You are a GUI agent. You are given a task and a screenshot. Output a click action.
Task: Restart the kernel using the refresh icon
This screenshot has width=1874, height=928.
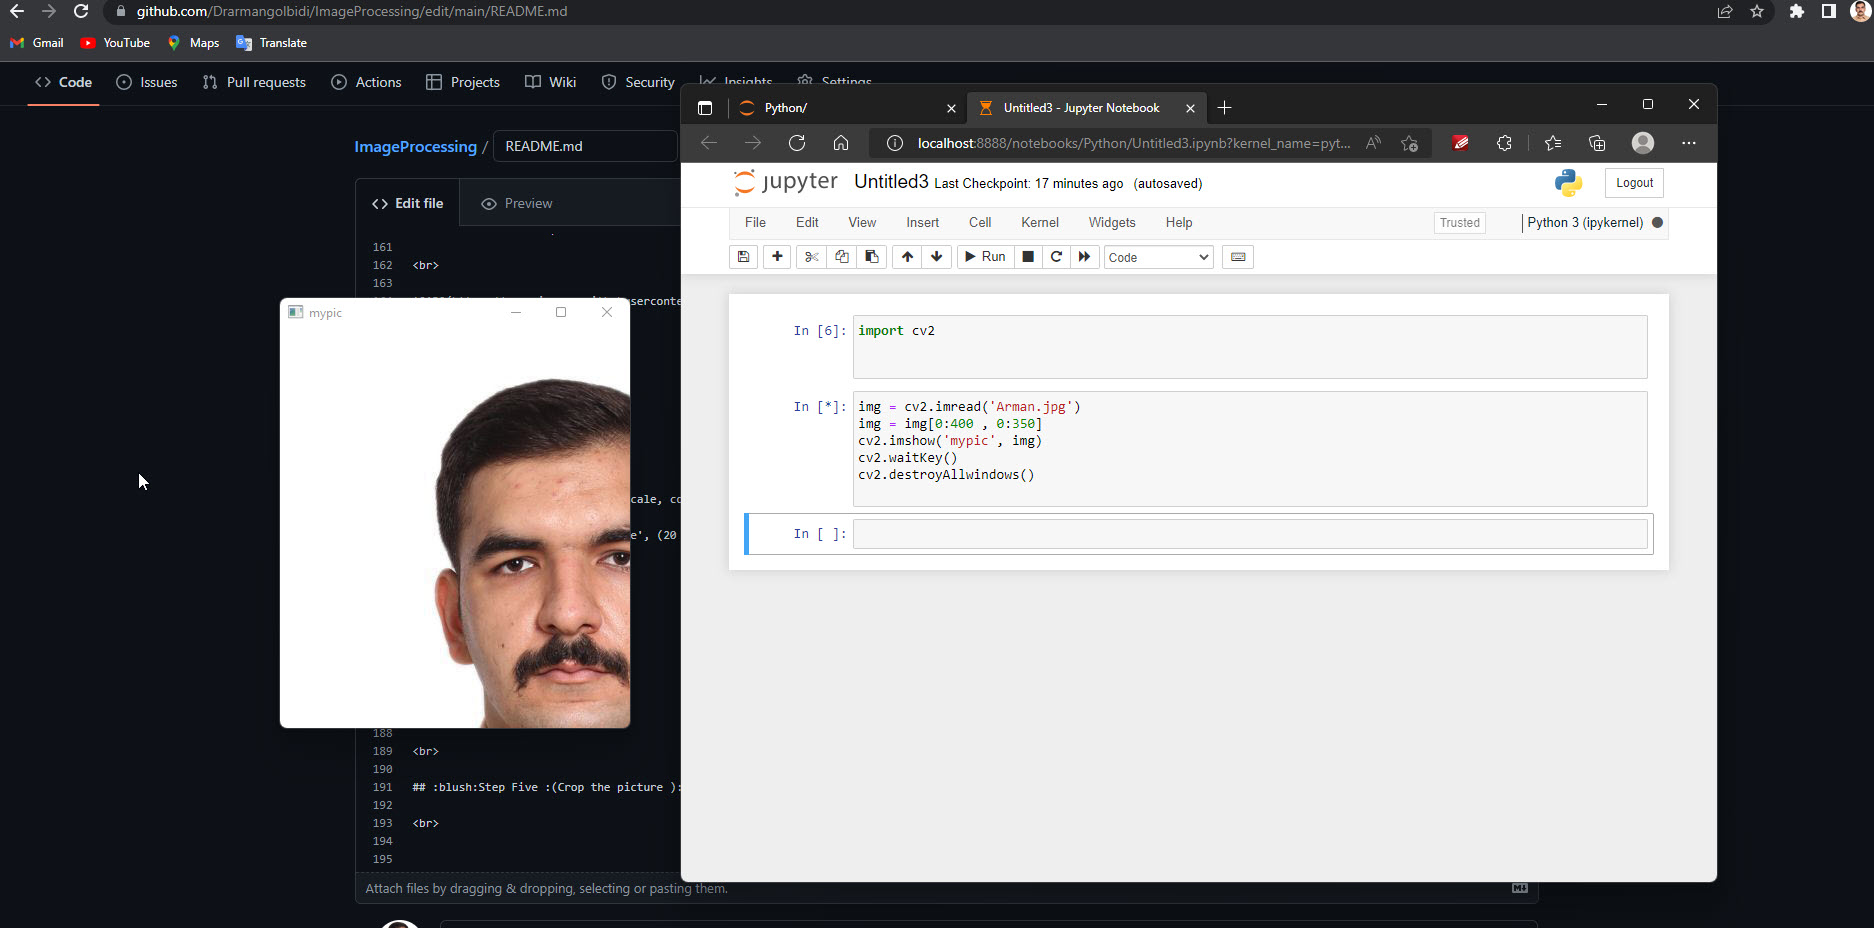(1056, 257)
